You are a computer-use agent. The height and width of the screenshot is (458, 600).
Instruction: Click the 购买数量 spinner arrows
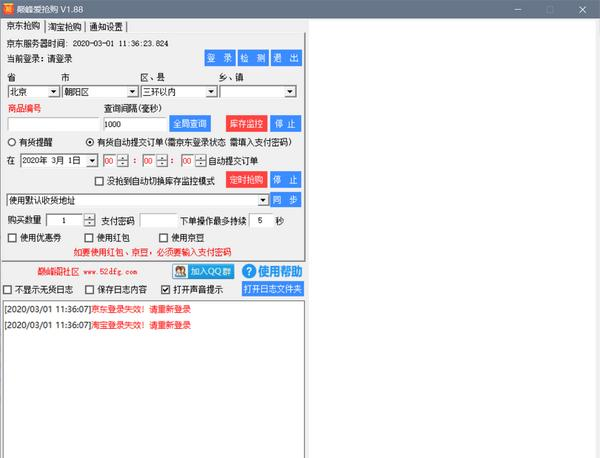(89, 220)
